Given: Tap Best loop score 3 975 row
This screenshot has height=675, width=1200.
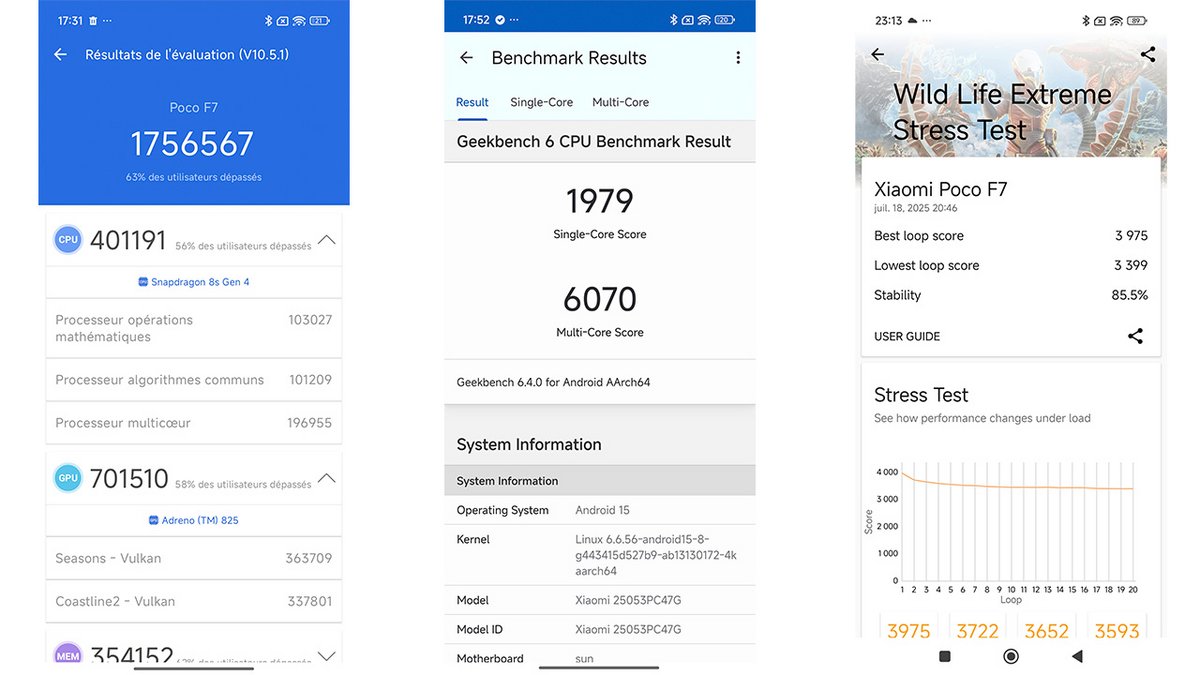Looking at the screenshot, I should [1011, 236].
